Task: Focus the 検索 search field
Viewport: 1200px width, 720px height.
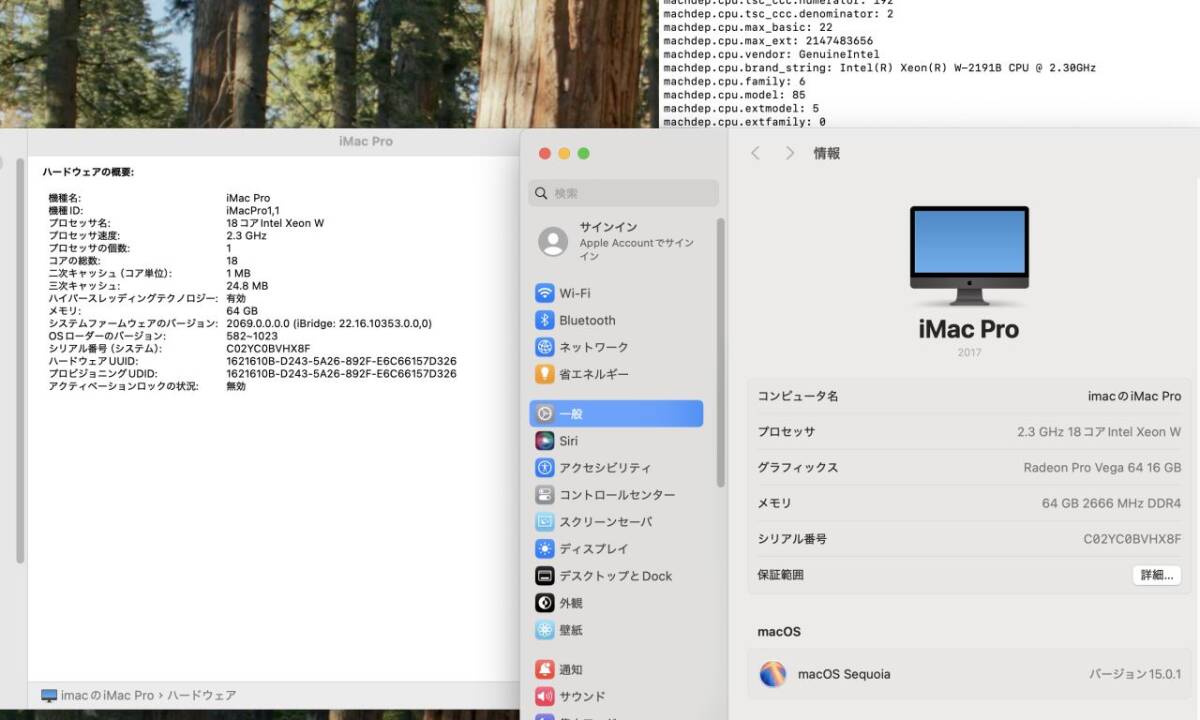Action: [623, 193]
